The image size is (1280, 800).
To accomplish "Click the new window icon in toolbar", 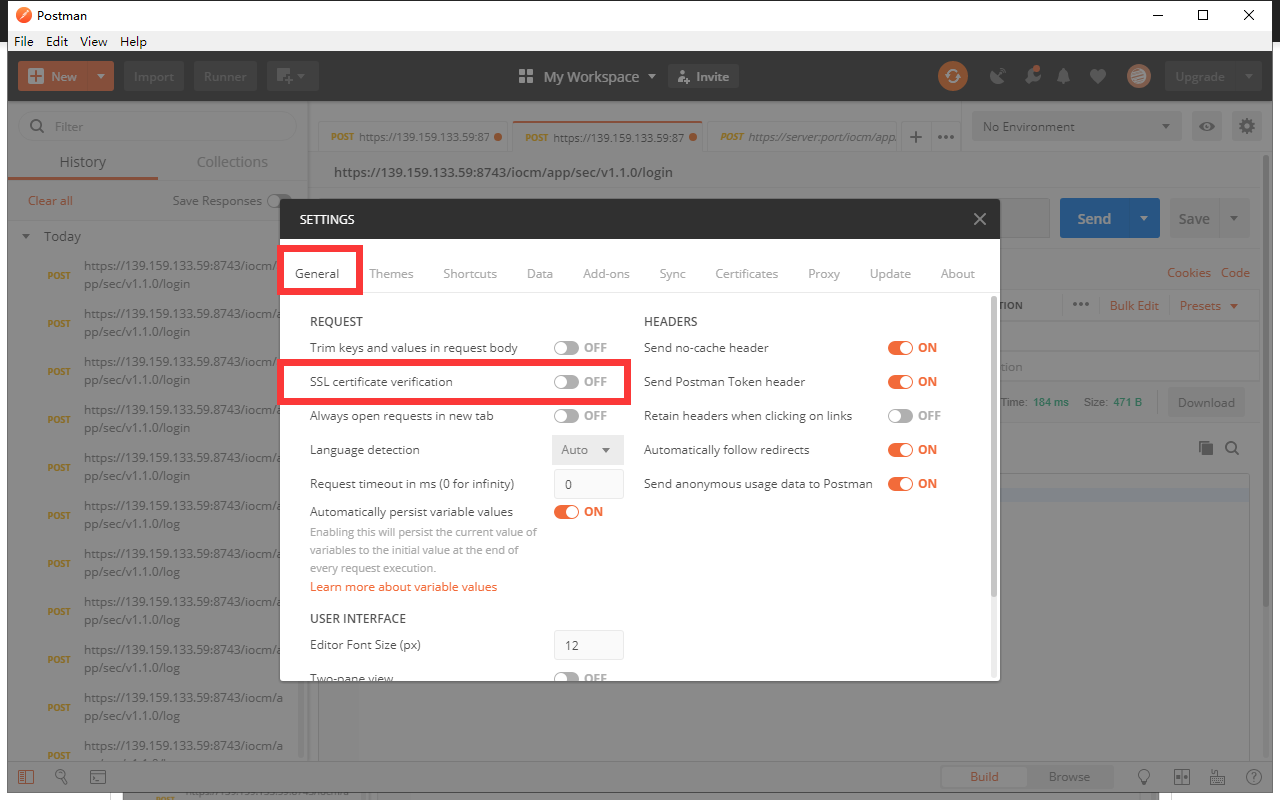I will [292, 76].
